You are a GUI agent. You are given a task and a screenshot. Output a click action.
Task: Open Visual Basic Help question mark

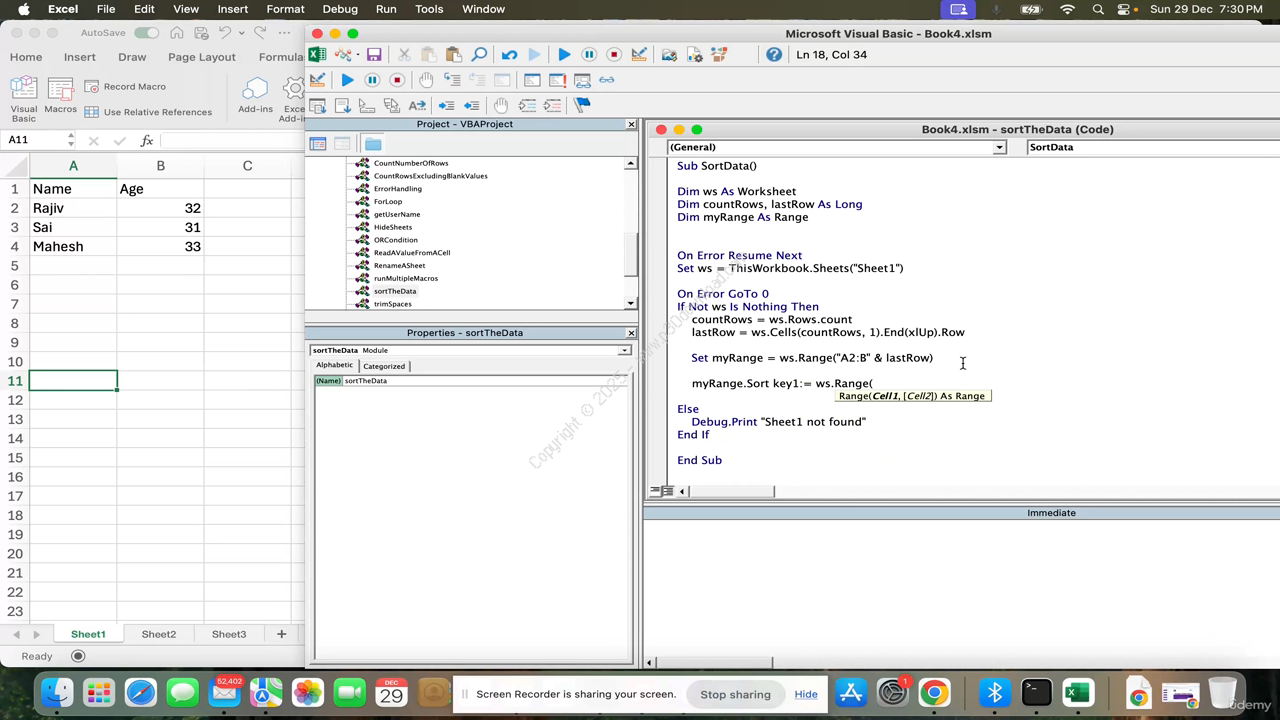774,55
